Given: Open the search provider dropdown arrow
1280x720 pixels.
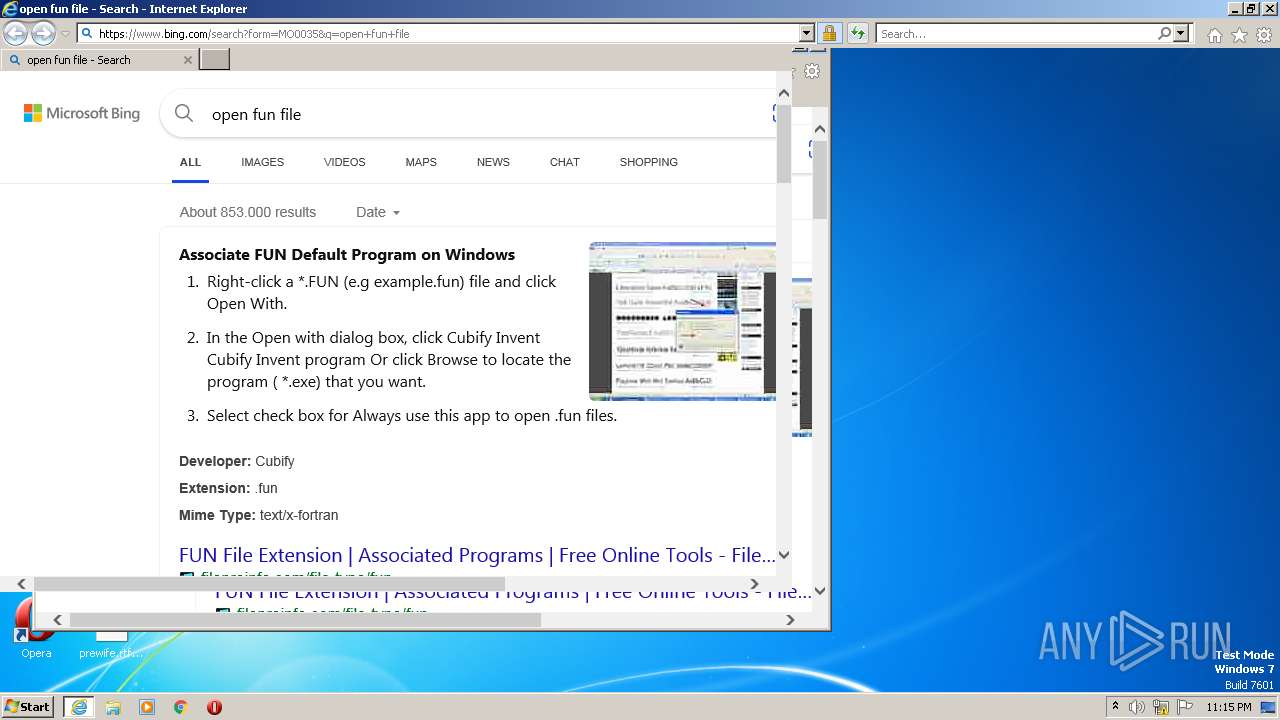Looking at the screenshot, I should [x=1181, y=34].
